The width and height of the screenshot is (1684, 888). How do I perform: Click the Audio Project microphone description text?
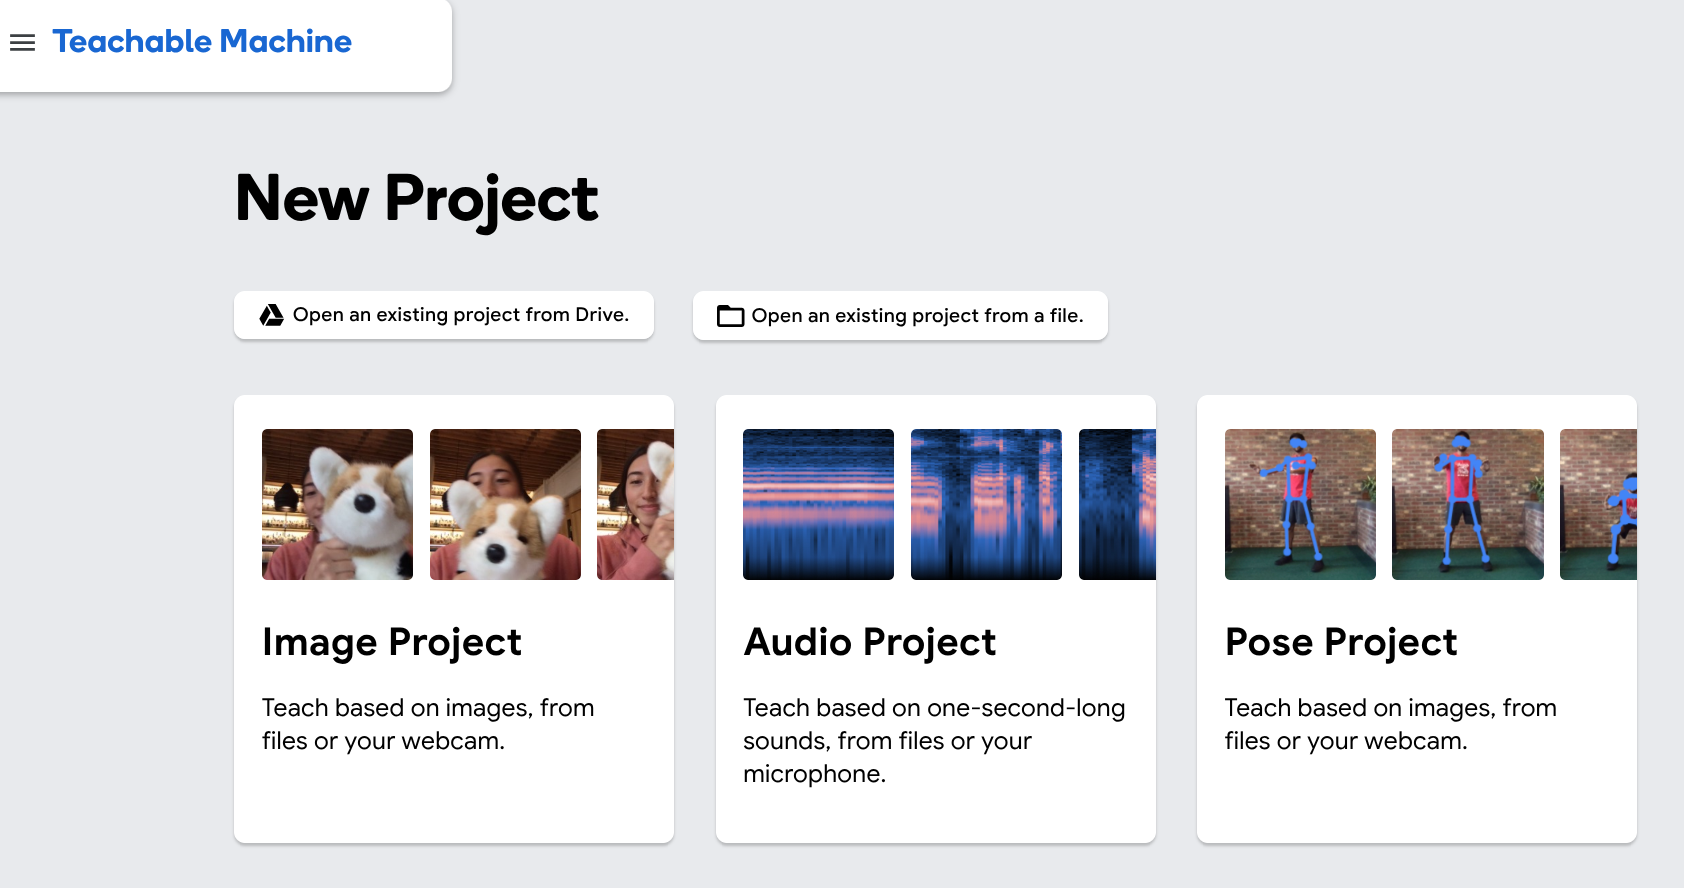coord(934,741)
